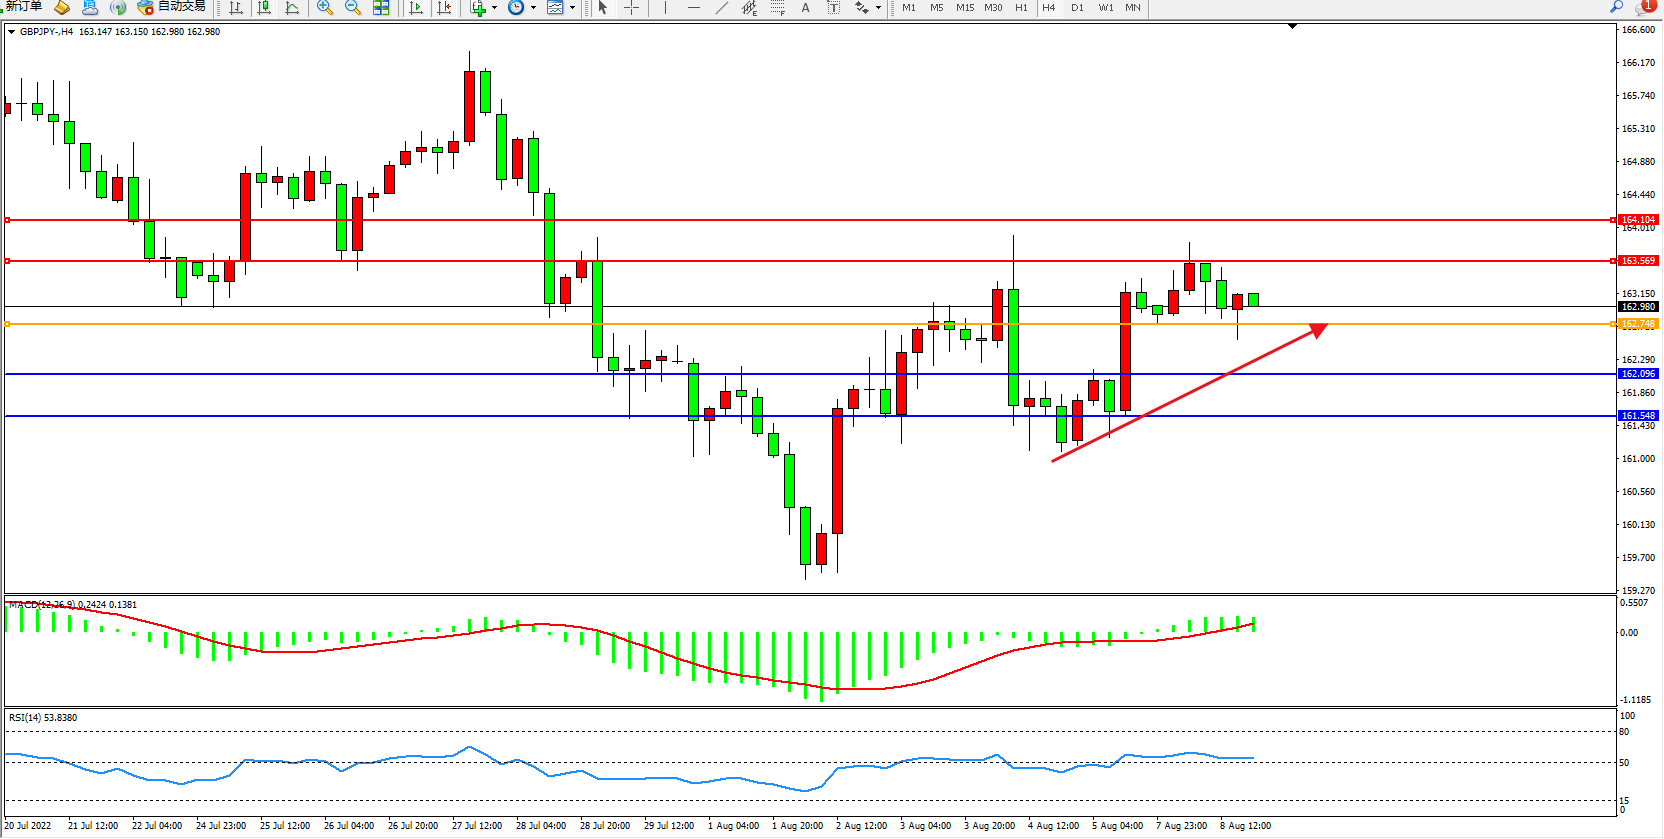1664x839 pixels.
Task: Click the red 164.104 price line label
Action: coord(1638,219)
